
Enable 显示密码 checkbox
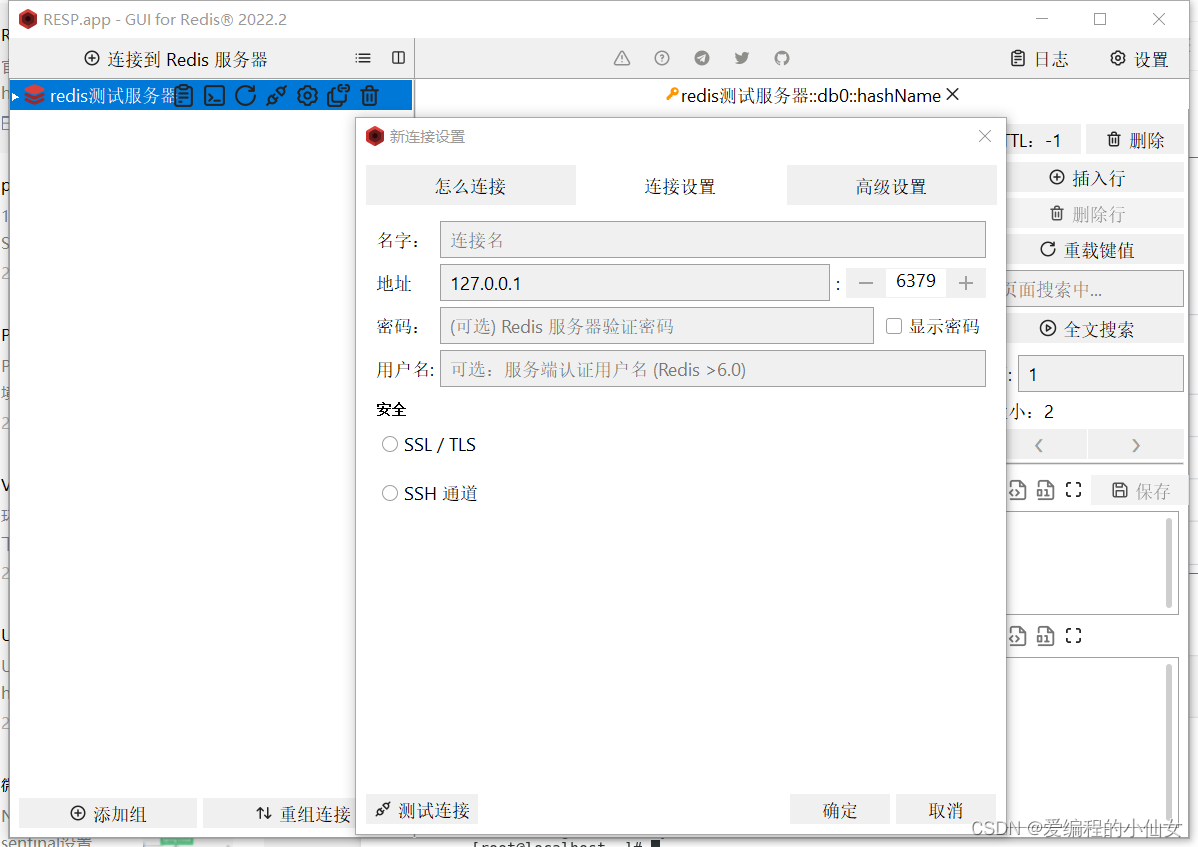(x=894, y=326)
